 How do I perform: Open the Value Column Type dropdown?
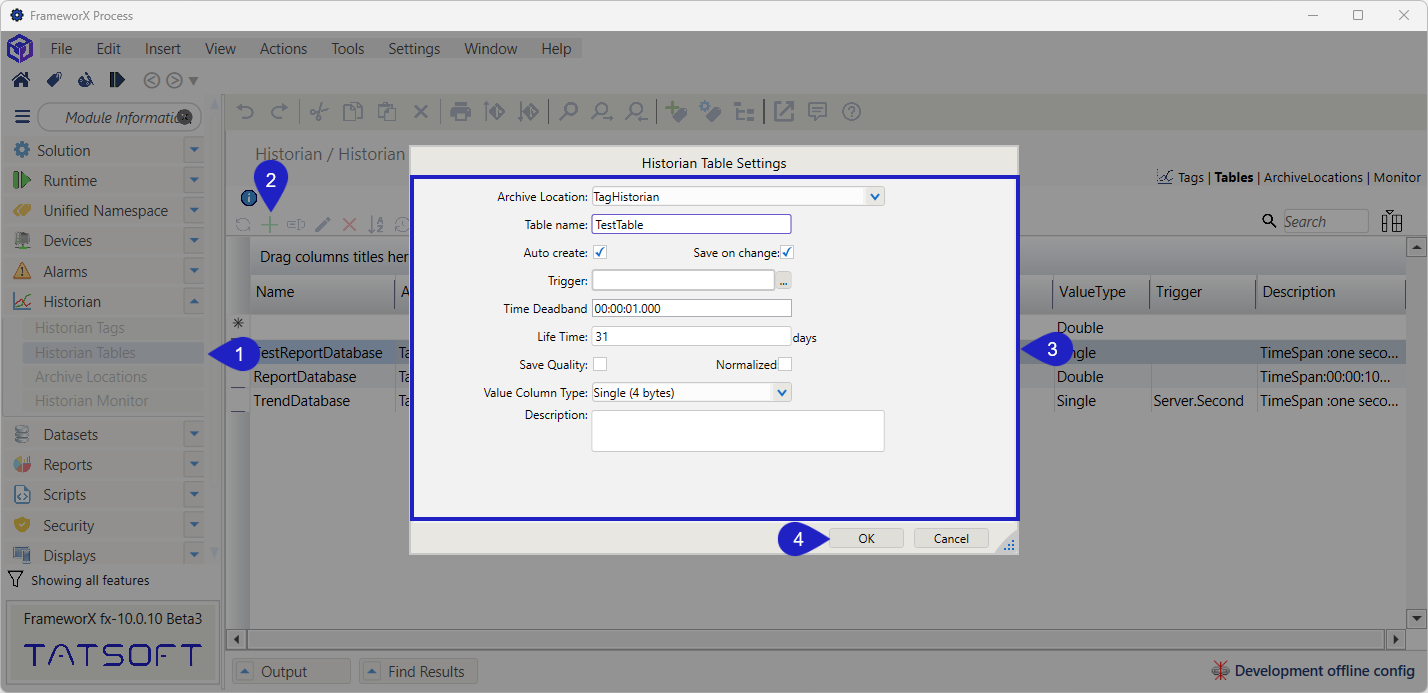point(781,393)
